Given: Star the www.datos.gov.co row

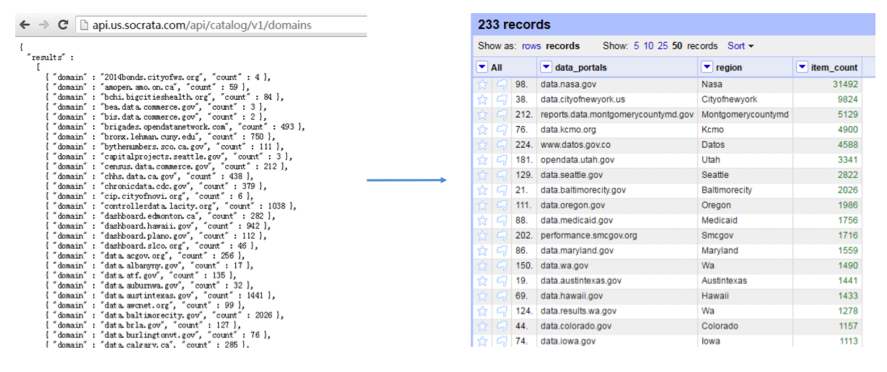Looking at the screenshot, I should tap(483, 145).
